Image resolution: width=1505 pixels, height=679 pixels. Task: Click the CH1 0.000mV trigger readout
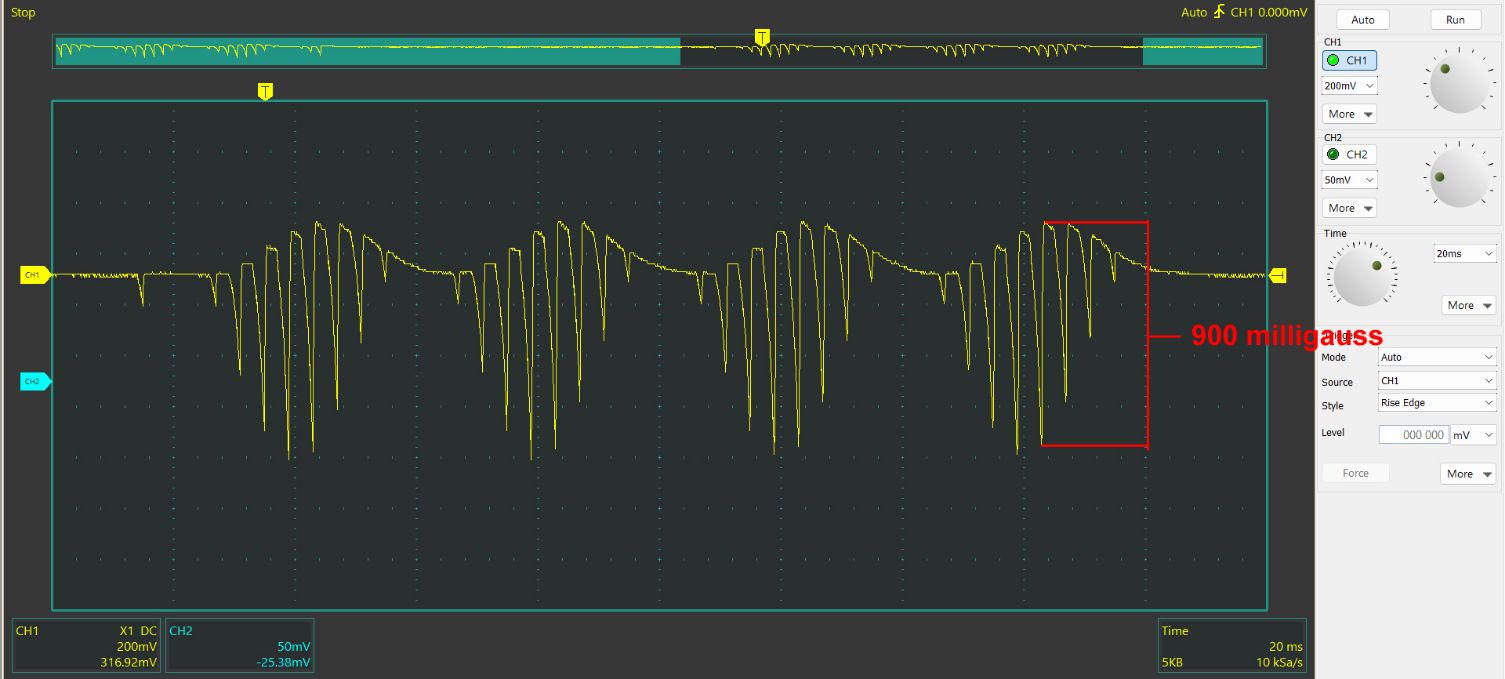pos(1268,13)
